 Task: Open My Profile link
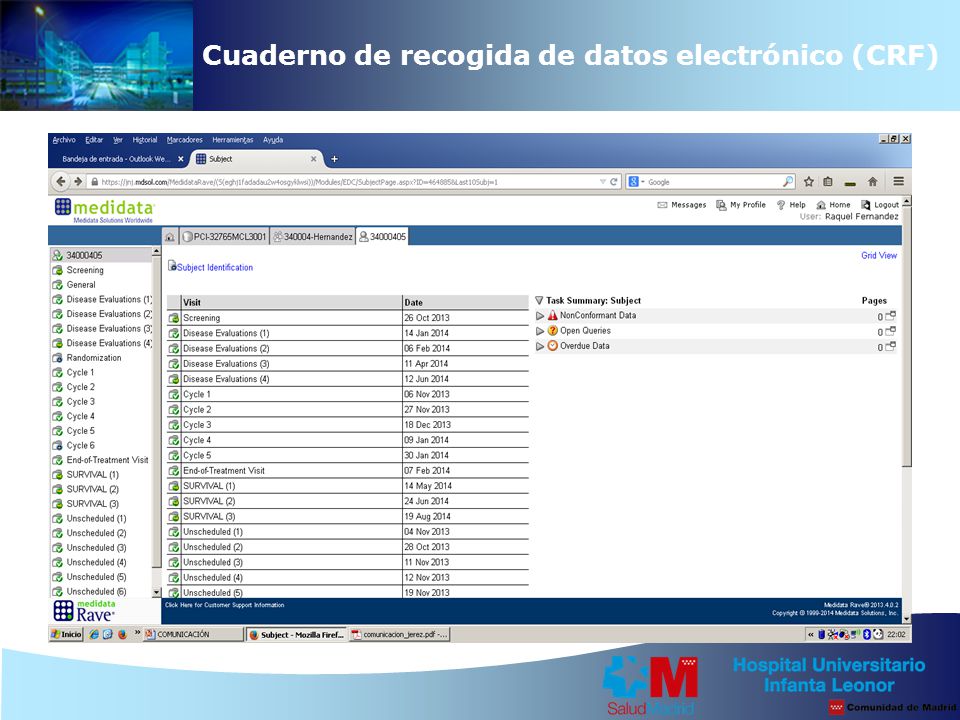[741, 205]
